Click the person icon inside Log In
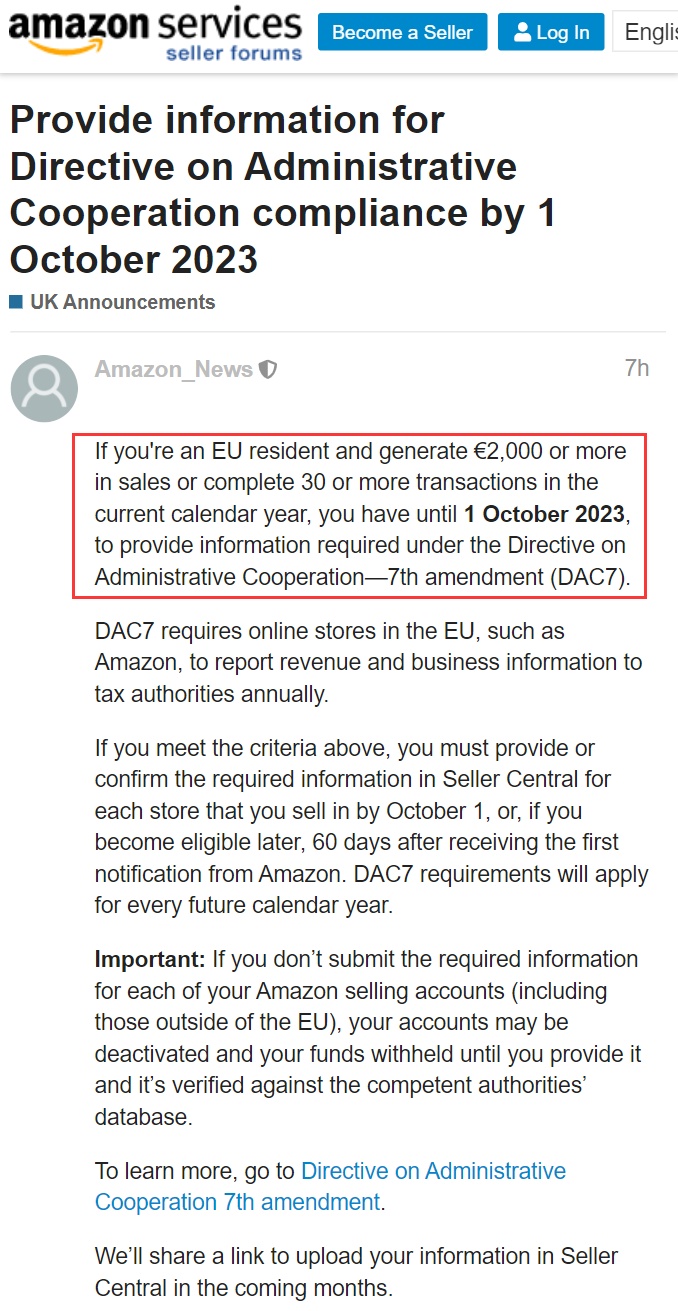Image resolution: width=678 pixels, height=1311 pixels. click(522, 33)
